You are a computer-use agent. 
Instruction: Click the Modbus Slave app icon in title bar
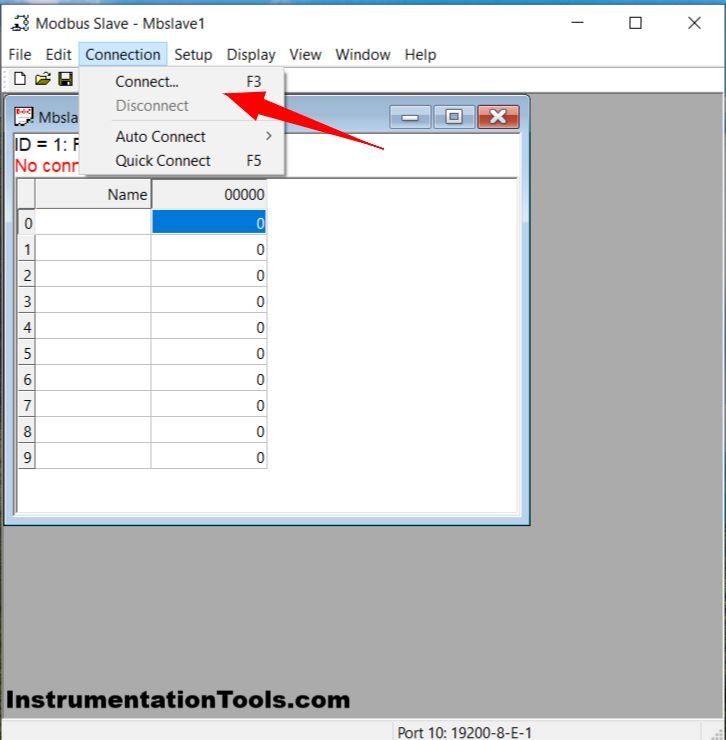pyautogui.click(x=20, y=23)
